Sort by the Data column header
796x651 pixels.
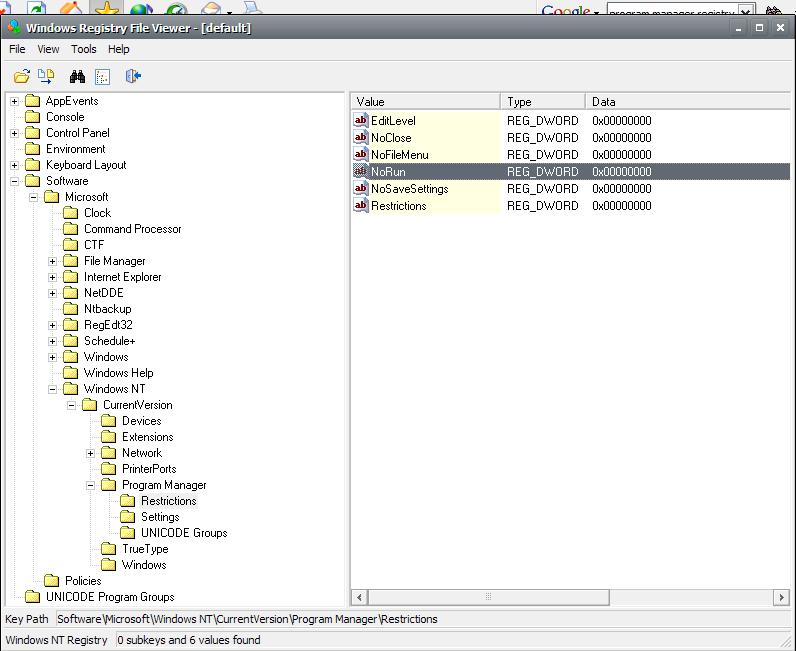[687, 102]
